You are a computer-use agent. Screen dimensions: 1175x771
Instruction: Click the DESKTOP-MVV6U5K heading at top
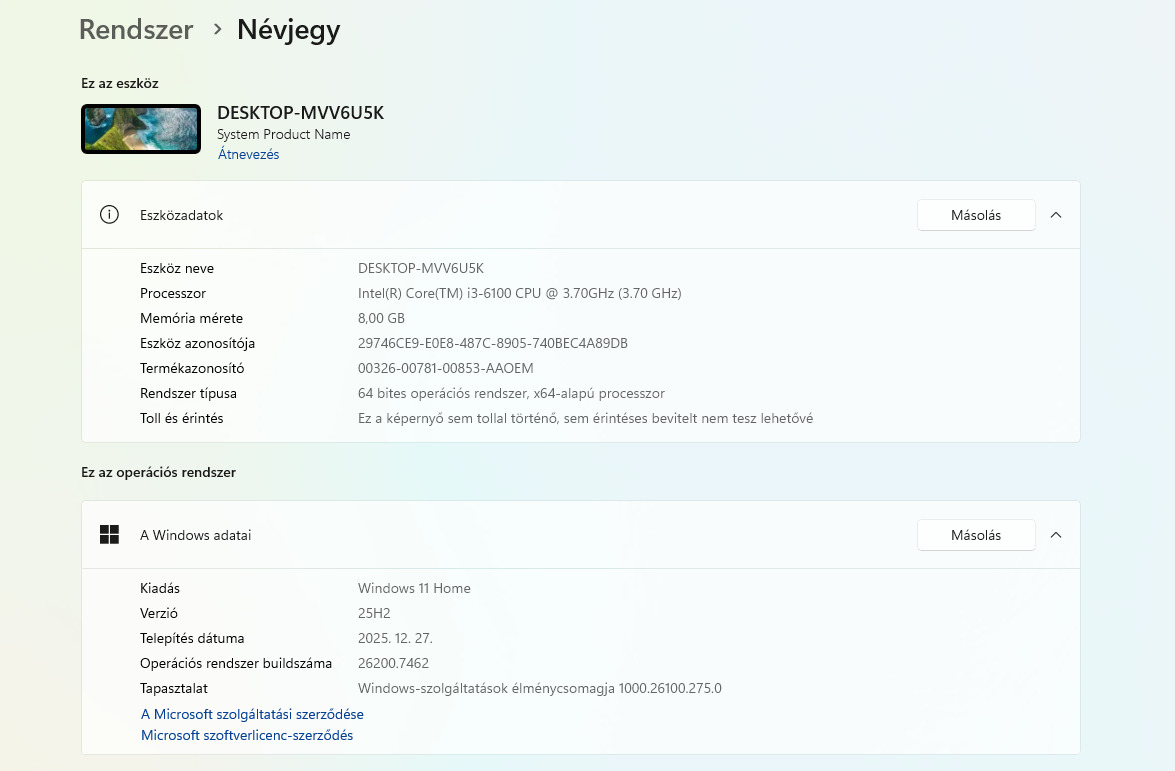300,113
